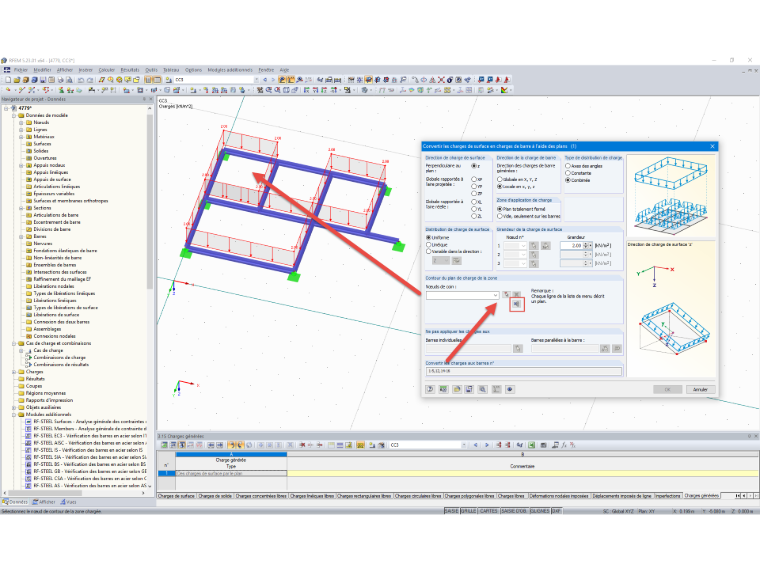The height and width of the screenshot is (570, 760).
Task: Switch to Charges de surface table tab
Action: pos(176,496)
